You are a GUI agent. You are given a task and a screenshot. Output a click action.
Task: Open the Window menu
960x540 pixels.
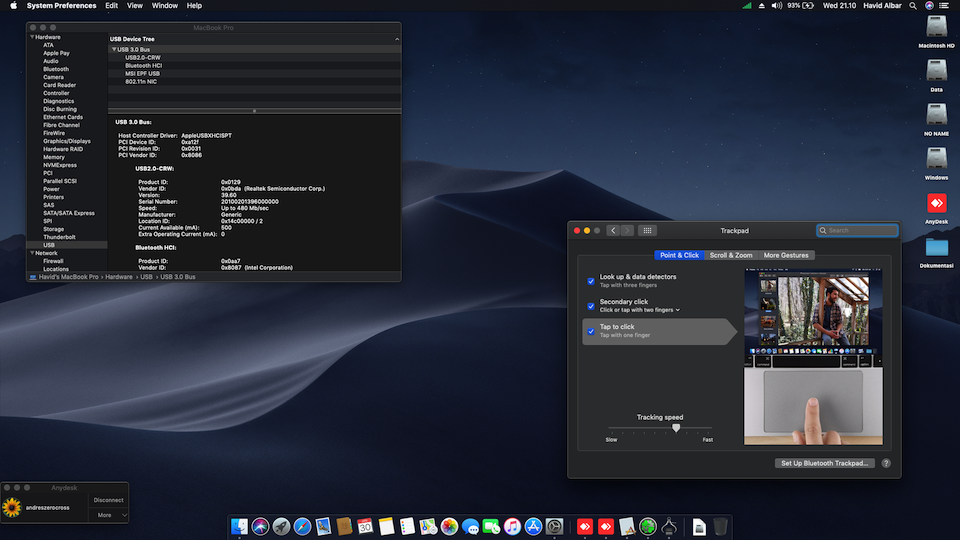coord(165,6)
